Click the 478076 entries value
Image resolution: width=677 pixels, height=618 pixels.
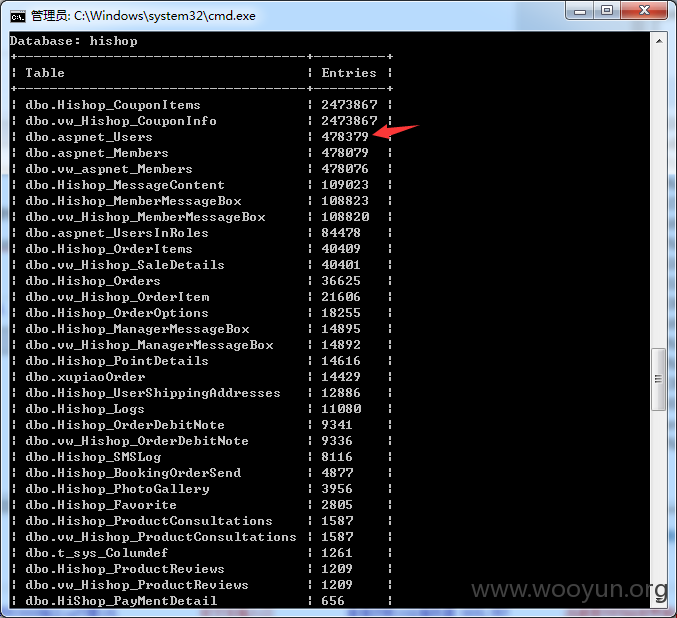click(x=345, y=169)
